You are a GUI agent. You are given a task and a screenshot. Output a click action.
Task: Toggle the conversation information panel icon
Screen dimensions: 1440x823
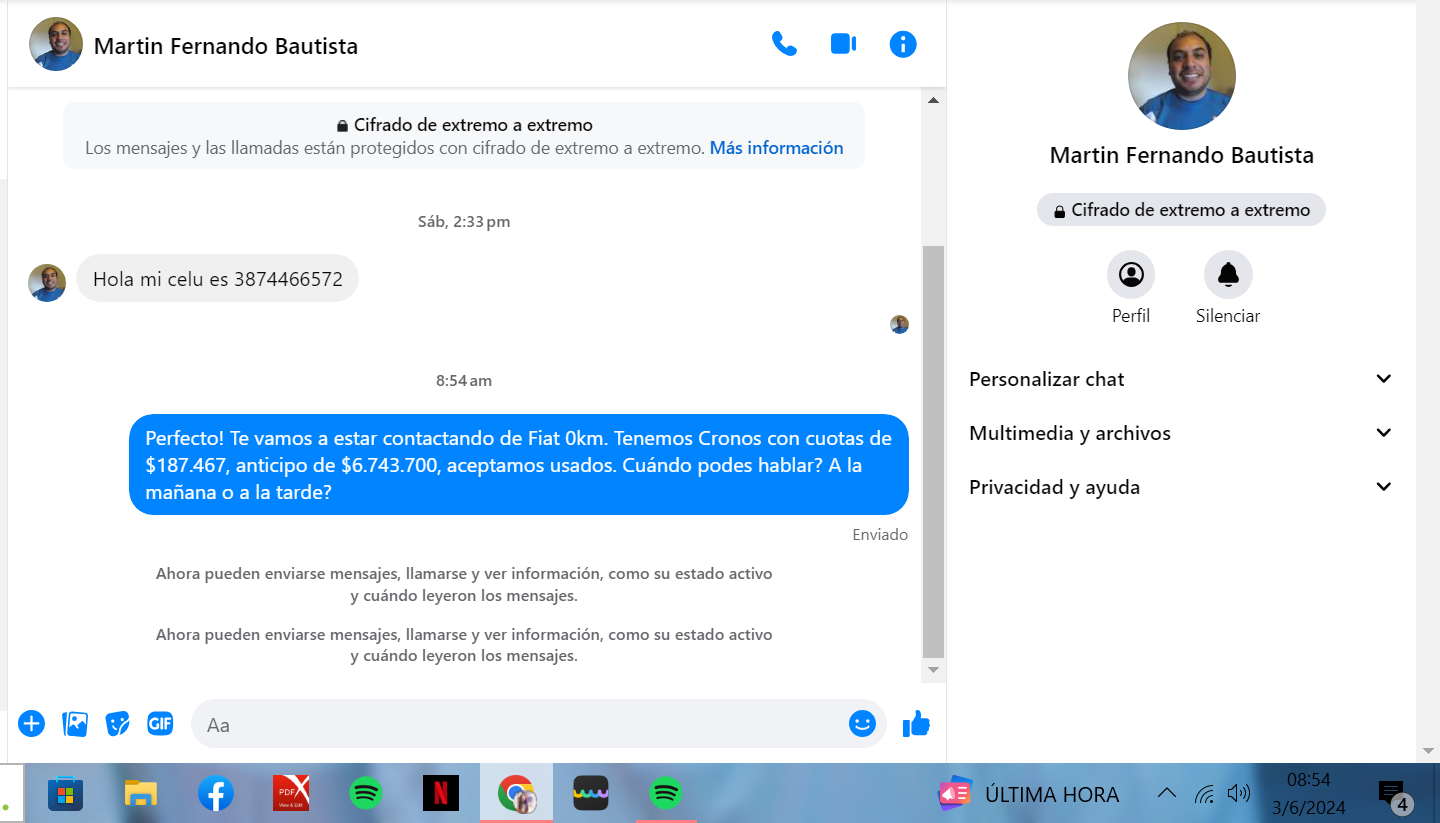(x=903, y=44)
